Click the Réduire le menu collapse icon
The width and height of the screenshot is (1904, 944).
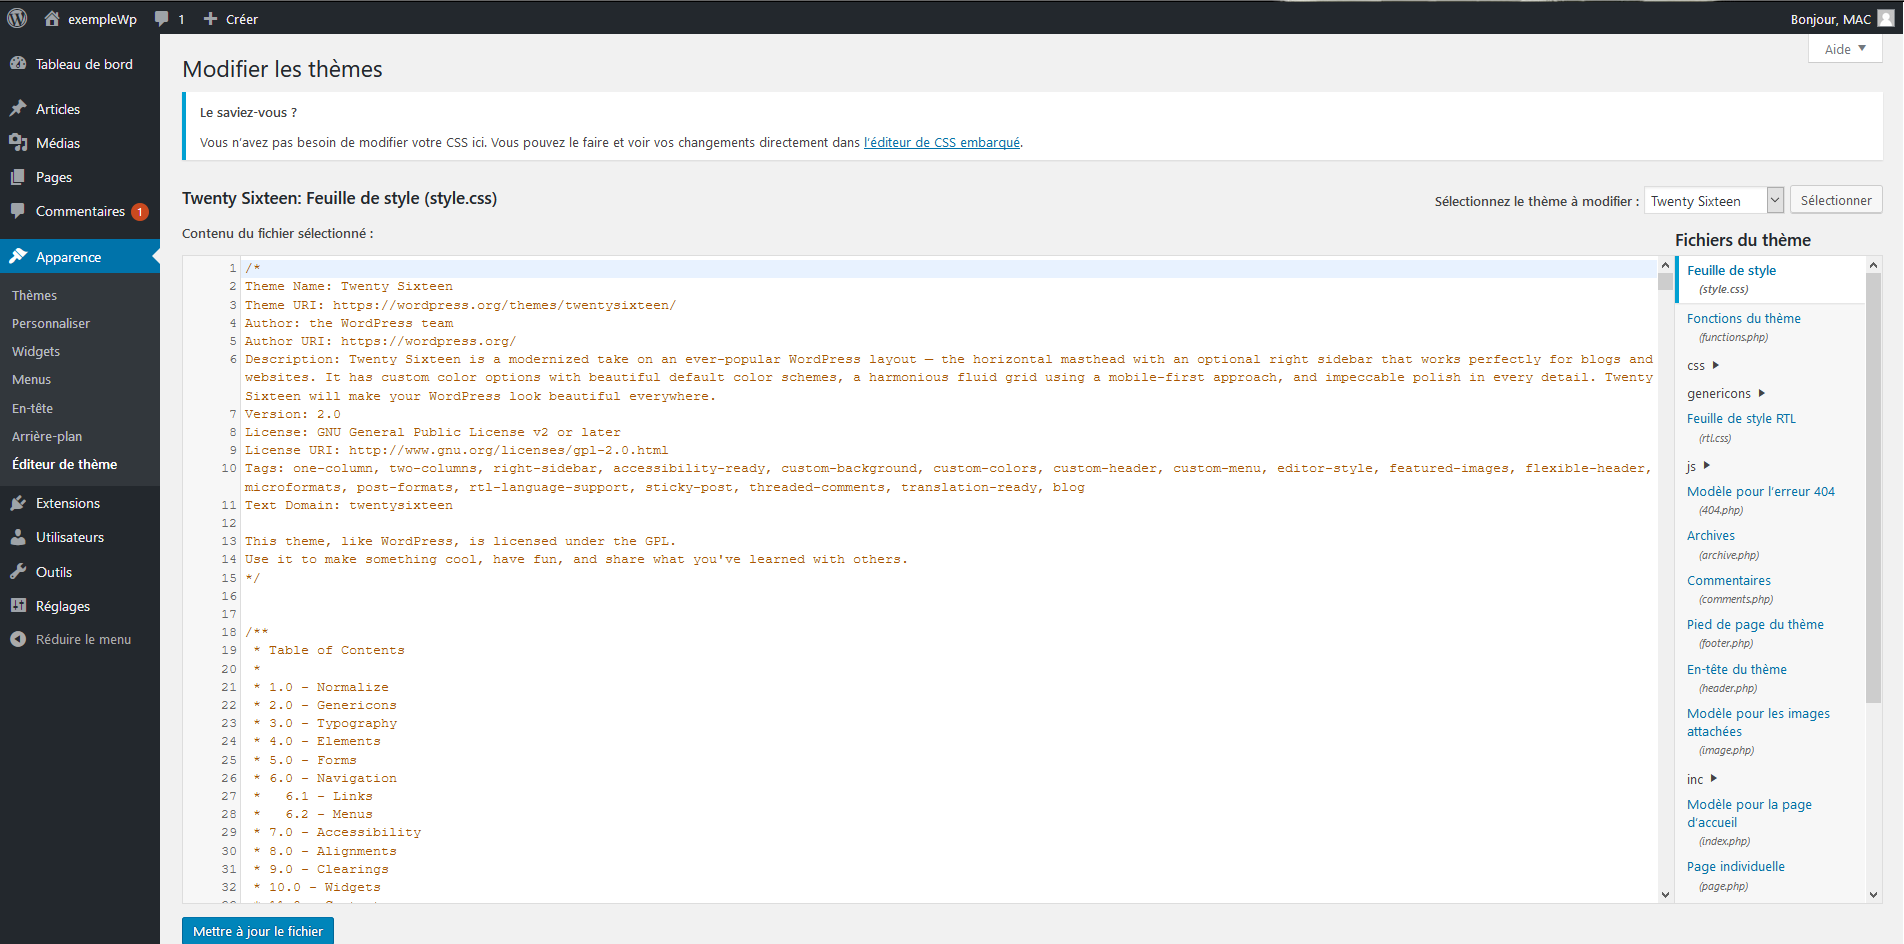coord(18,639)
